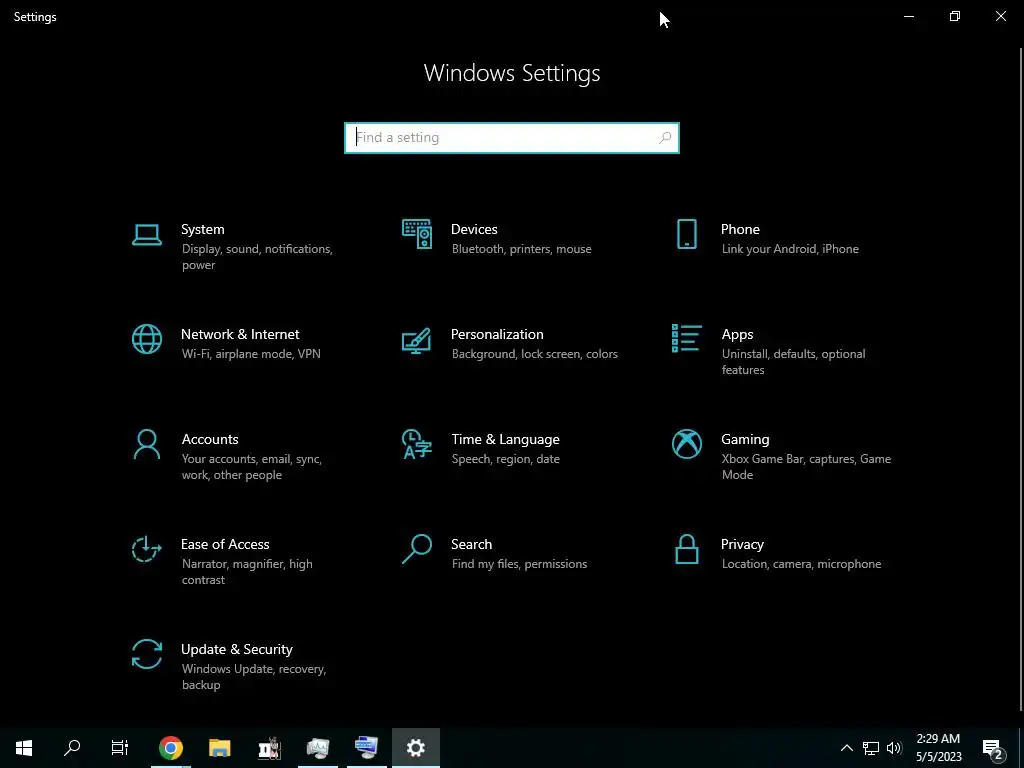The height and width of the screenshot is (768, 1024).
Task: Open Task View on the taskbar
Action: [120, 748]
